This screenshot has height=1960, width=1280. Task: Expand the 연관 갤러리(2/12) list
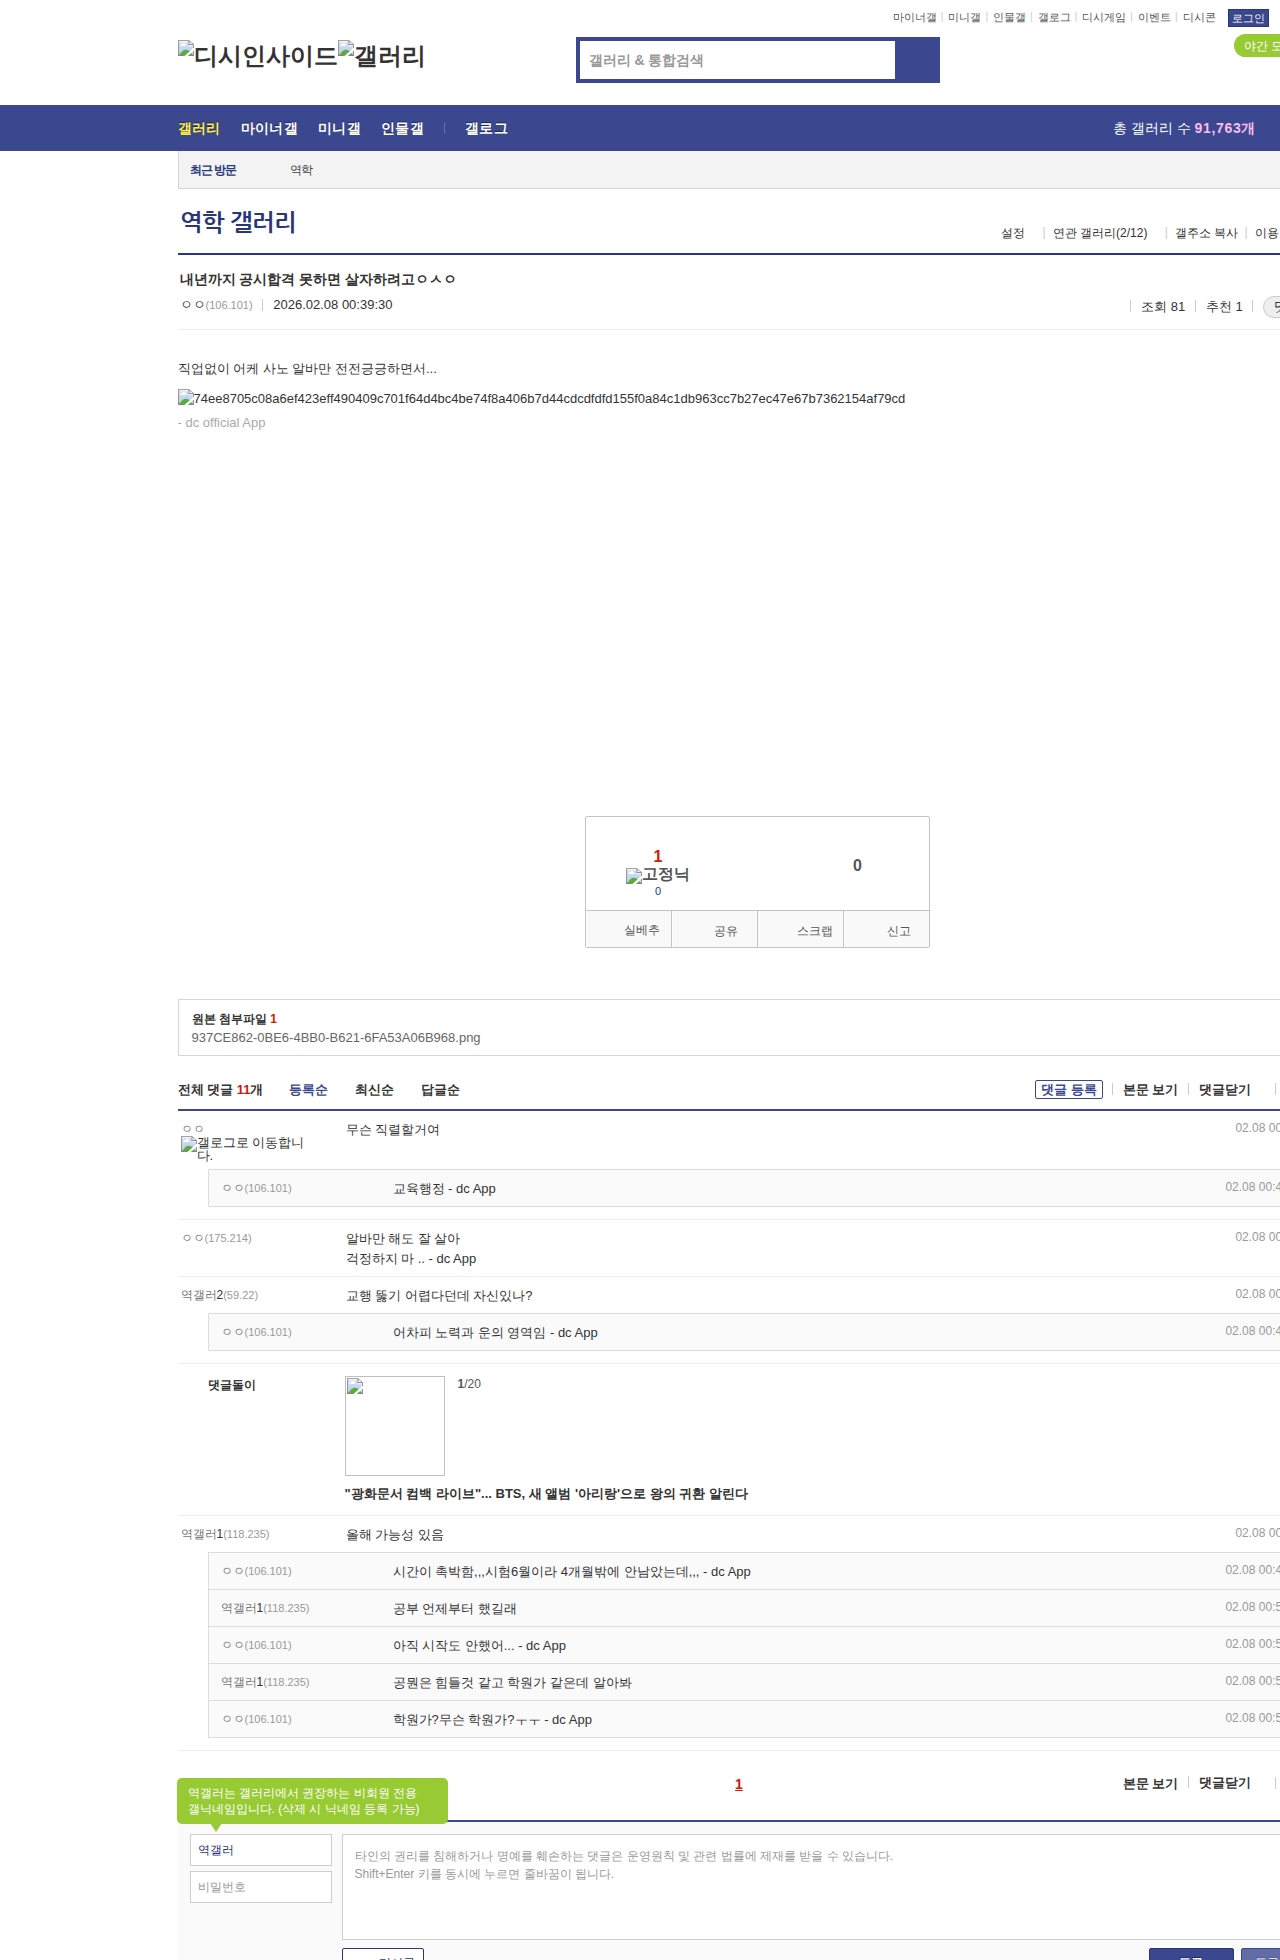click(1100, 233)
